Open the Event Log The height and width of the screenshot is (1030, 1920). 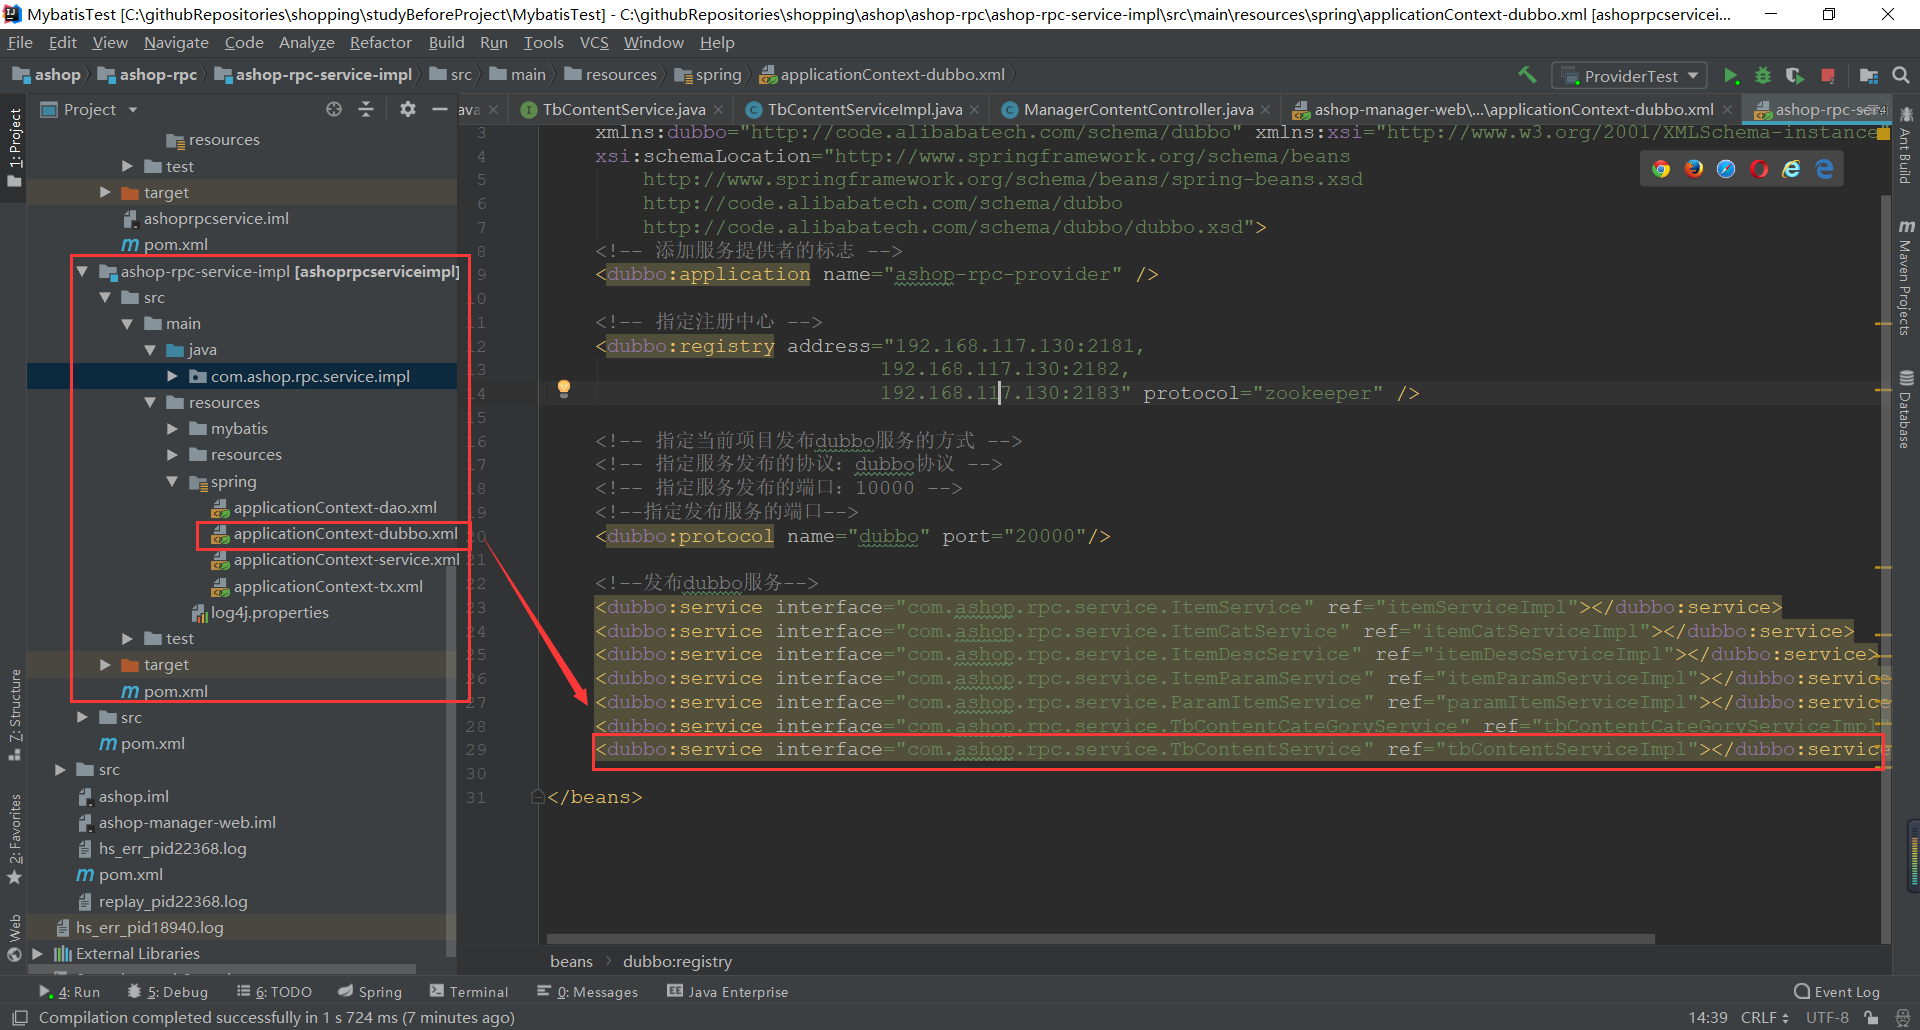pos(1837,992)
